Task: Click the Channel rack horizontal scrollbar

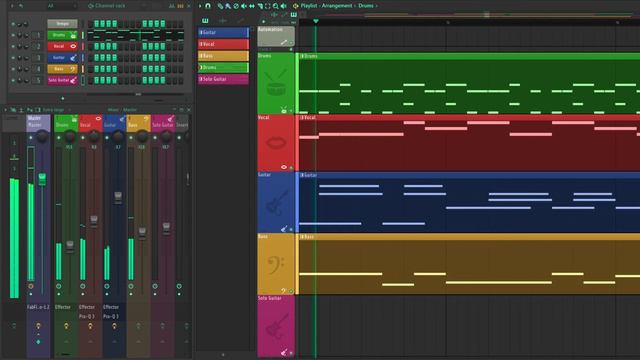Action: pyautogui.click(x=138, y=94)
